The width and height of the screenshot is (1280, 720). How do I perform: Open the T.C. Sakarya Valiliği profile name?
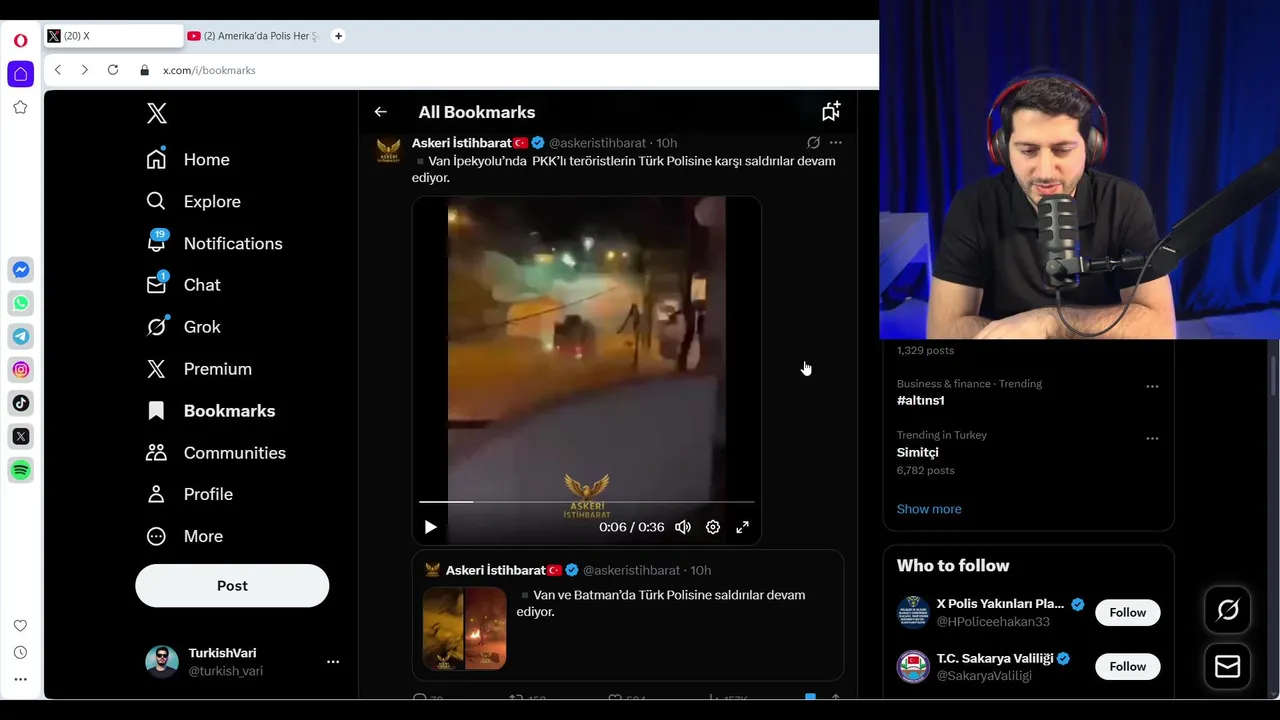click(995, 659)
